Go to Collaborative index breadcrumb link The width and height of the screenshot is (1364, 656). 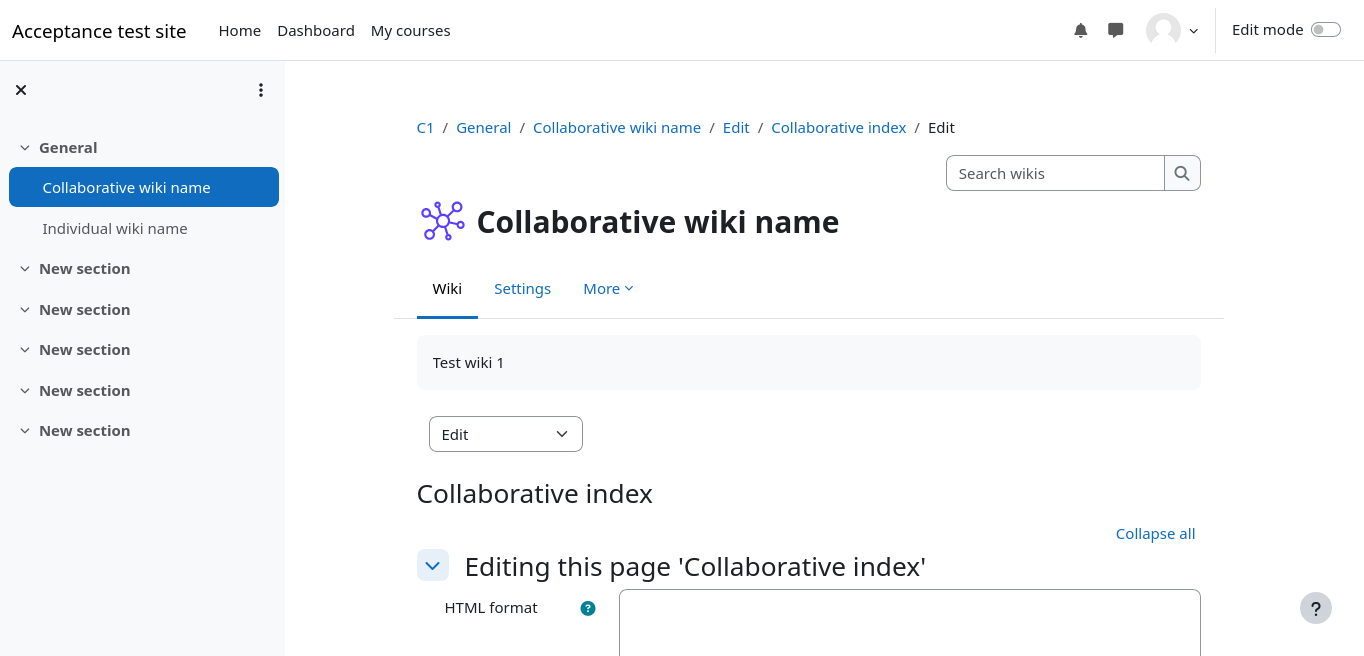[838, 128]
